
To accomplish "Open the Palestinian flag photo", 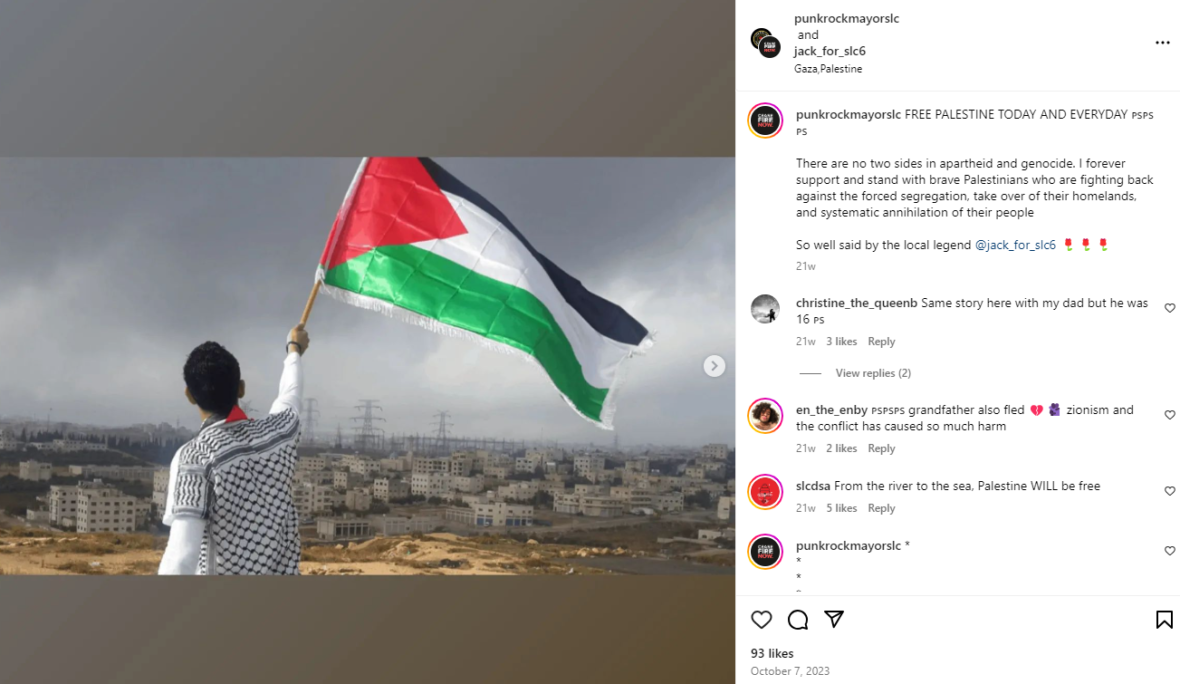I will pos(367,366).
